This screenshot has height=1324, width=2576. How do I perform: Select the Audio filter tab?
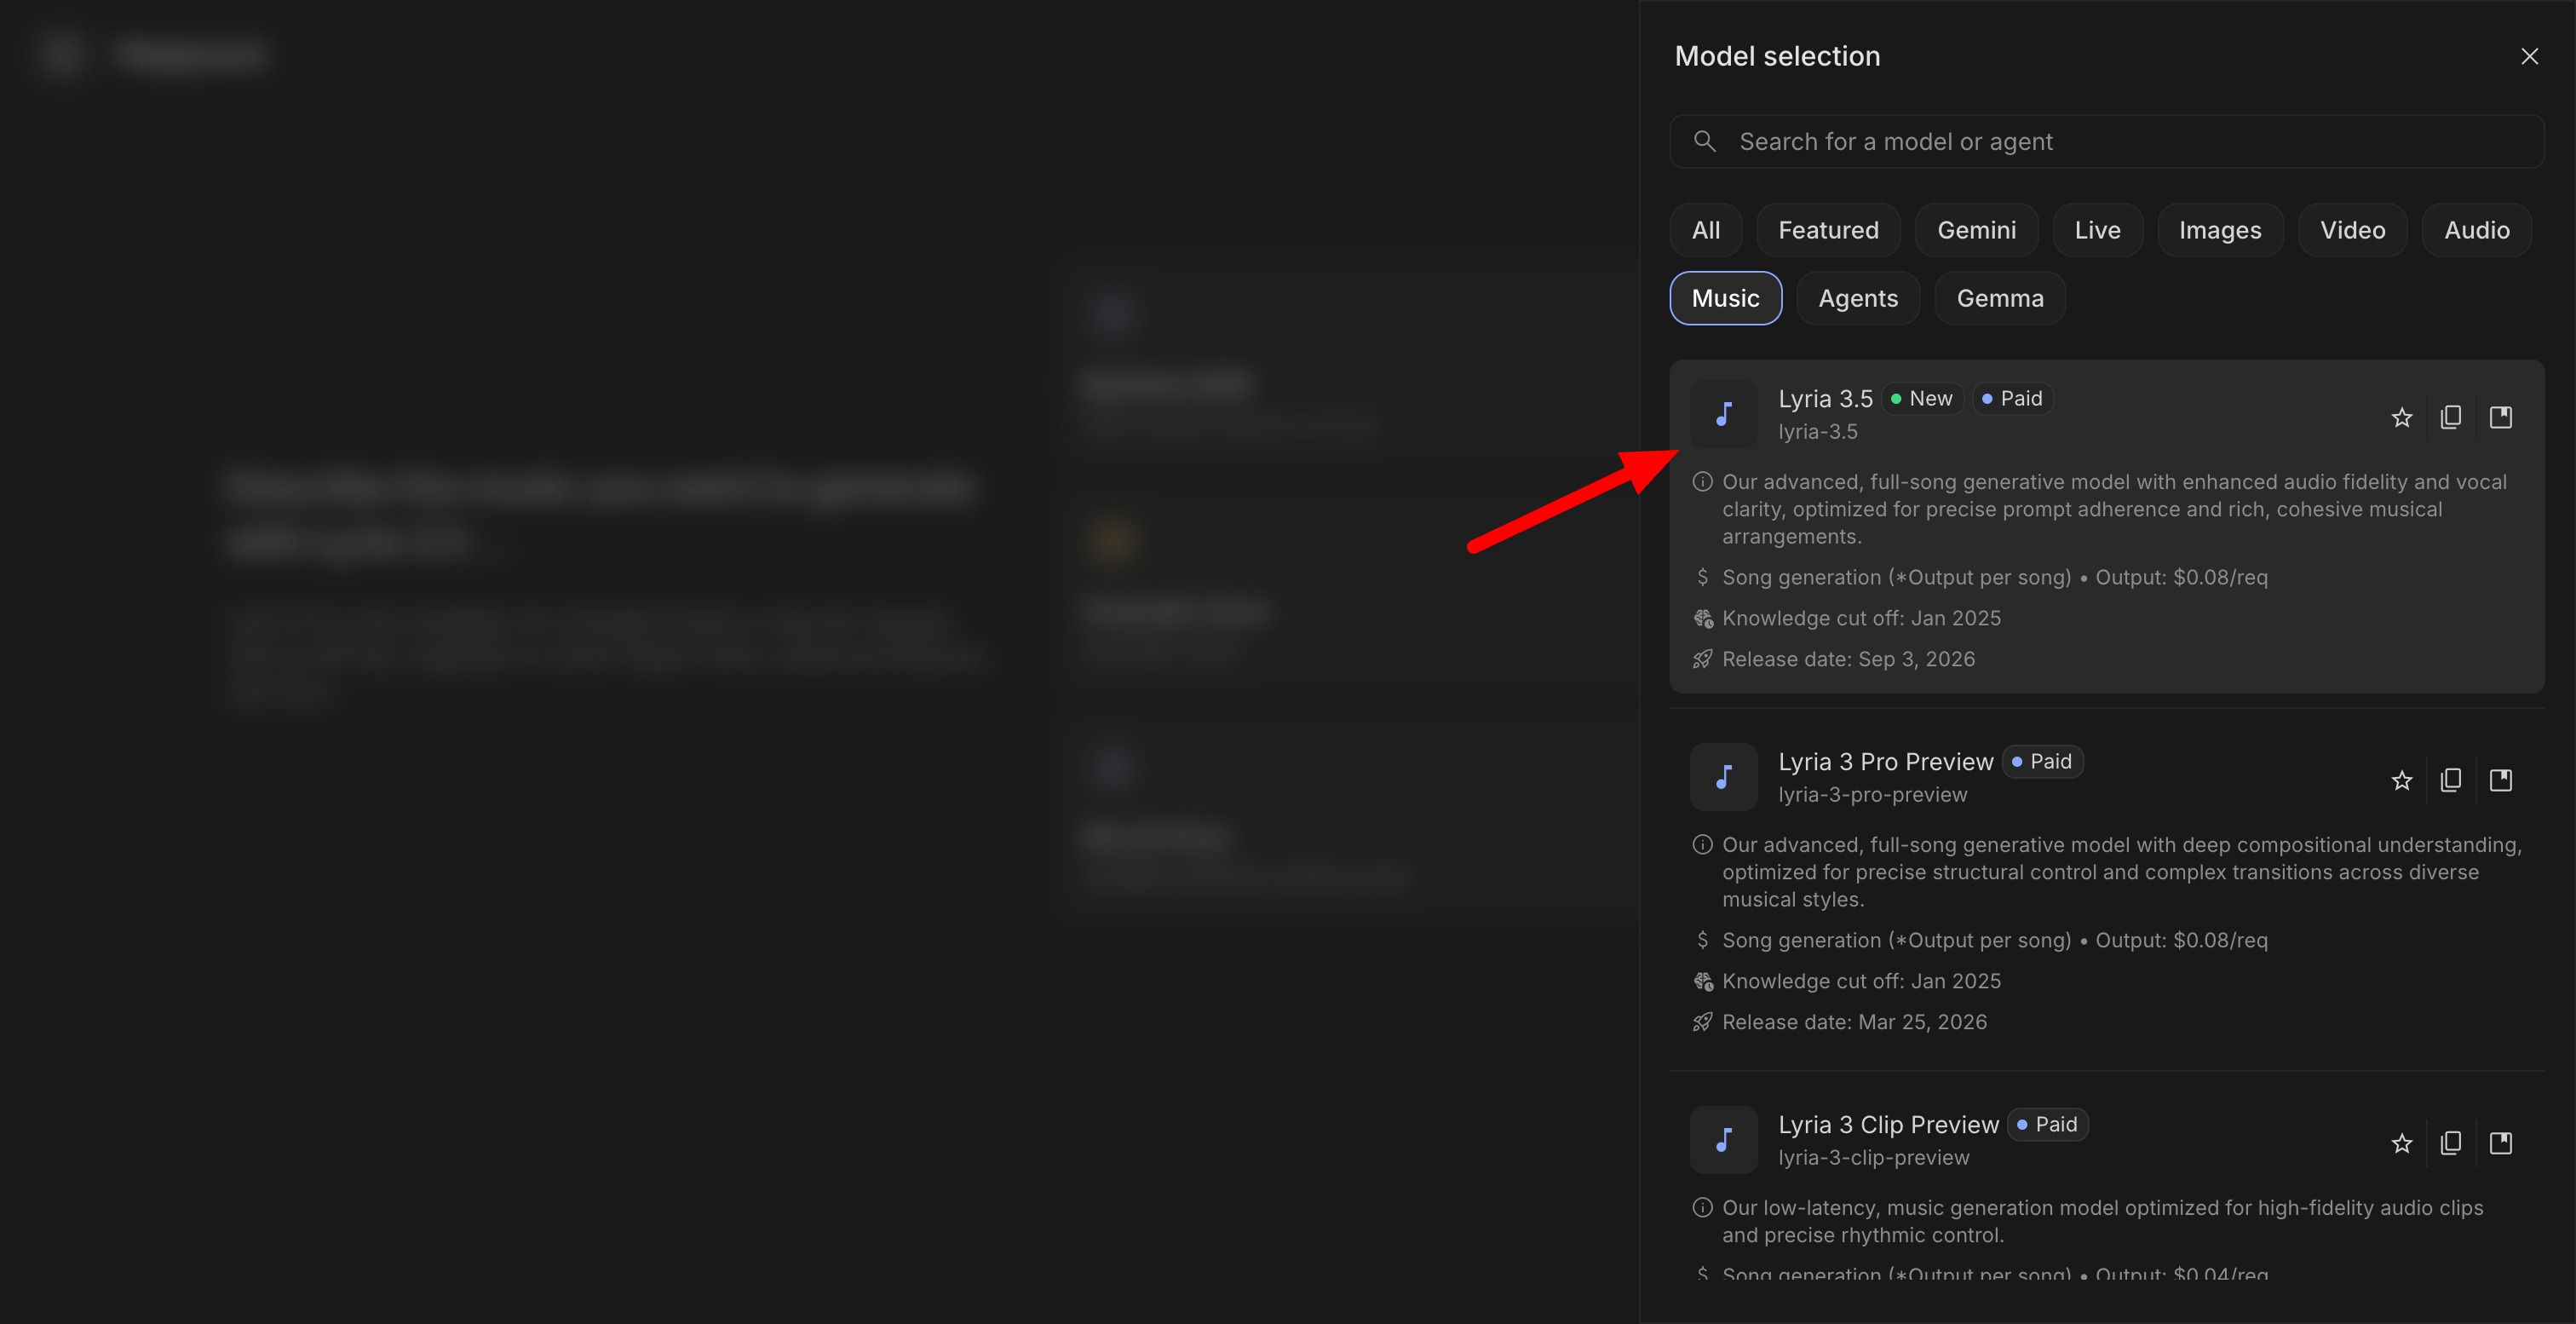[x=2476, y=230]
